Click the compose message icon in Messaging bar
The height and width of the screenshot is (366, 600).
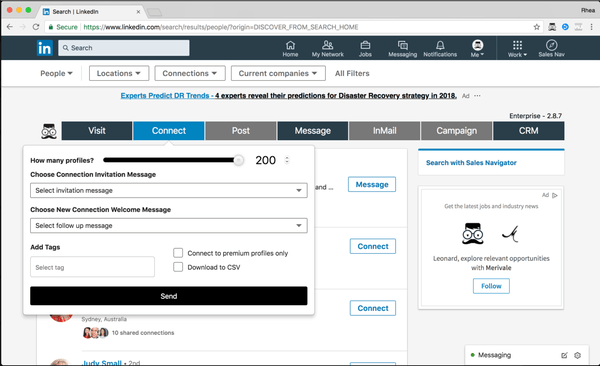pos(564,355)
